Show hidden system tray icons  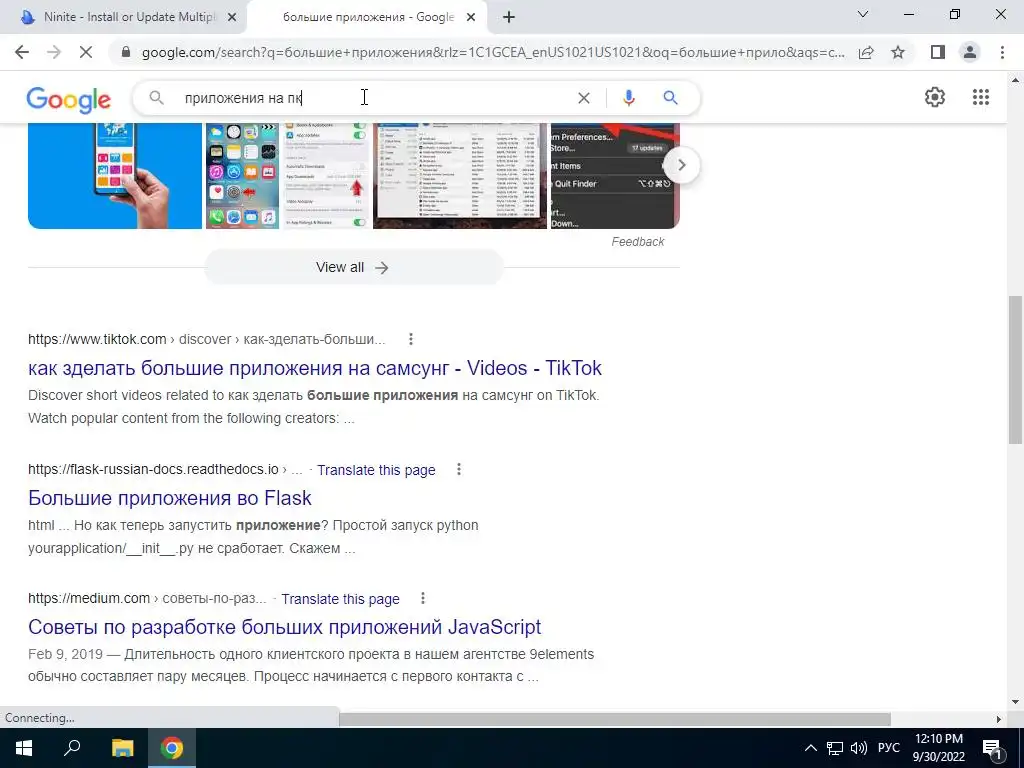click(x=810, y=748)
